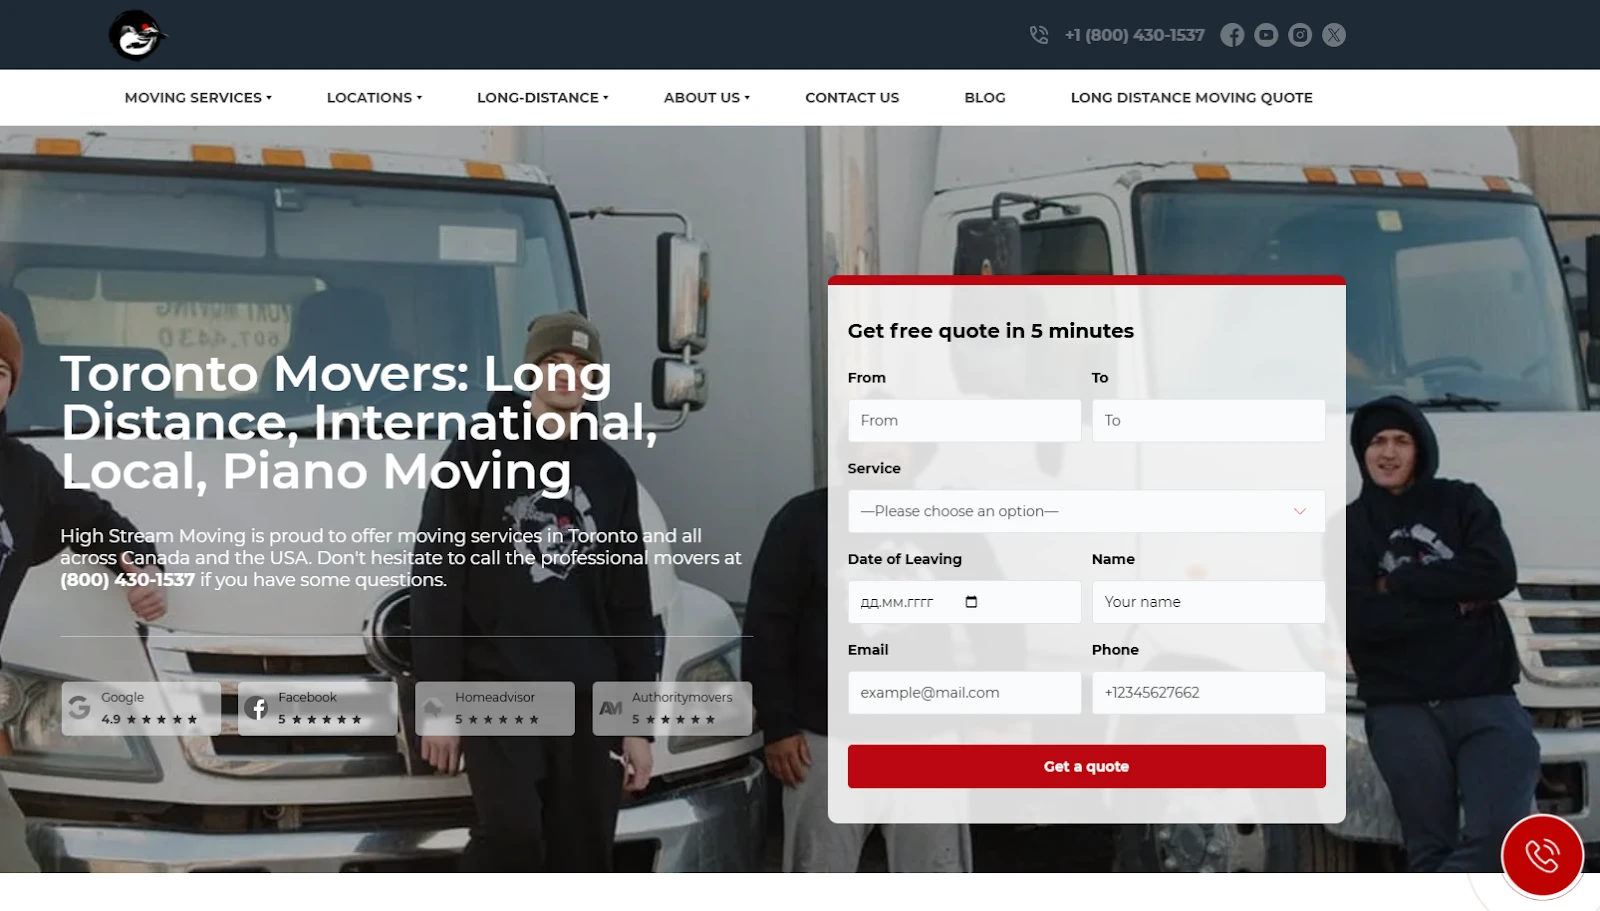Viewport: 1600px width, 911px height.
Task: Open the Service option dropdown
Action: 1086,512
